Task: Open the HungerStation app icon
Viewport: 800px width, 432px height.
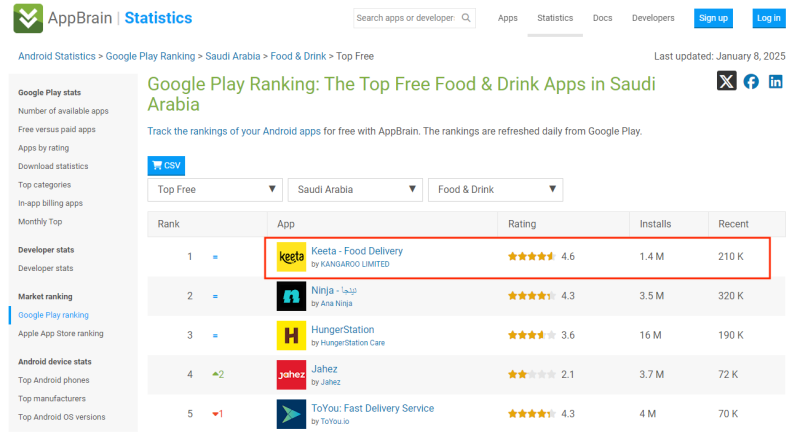Action: pos(291,335)
